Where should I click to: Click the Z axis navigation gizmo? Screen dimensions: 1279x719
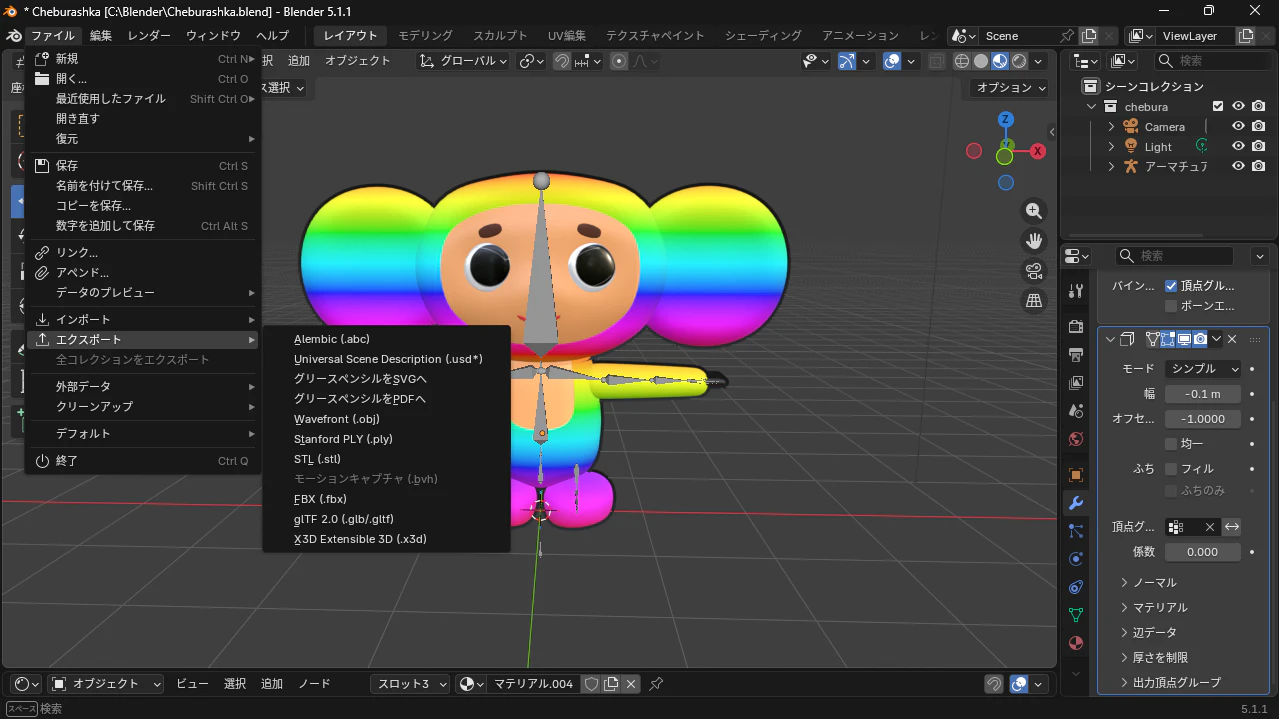coord(1006,120)
